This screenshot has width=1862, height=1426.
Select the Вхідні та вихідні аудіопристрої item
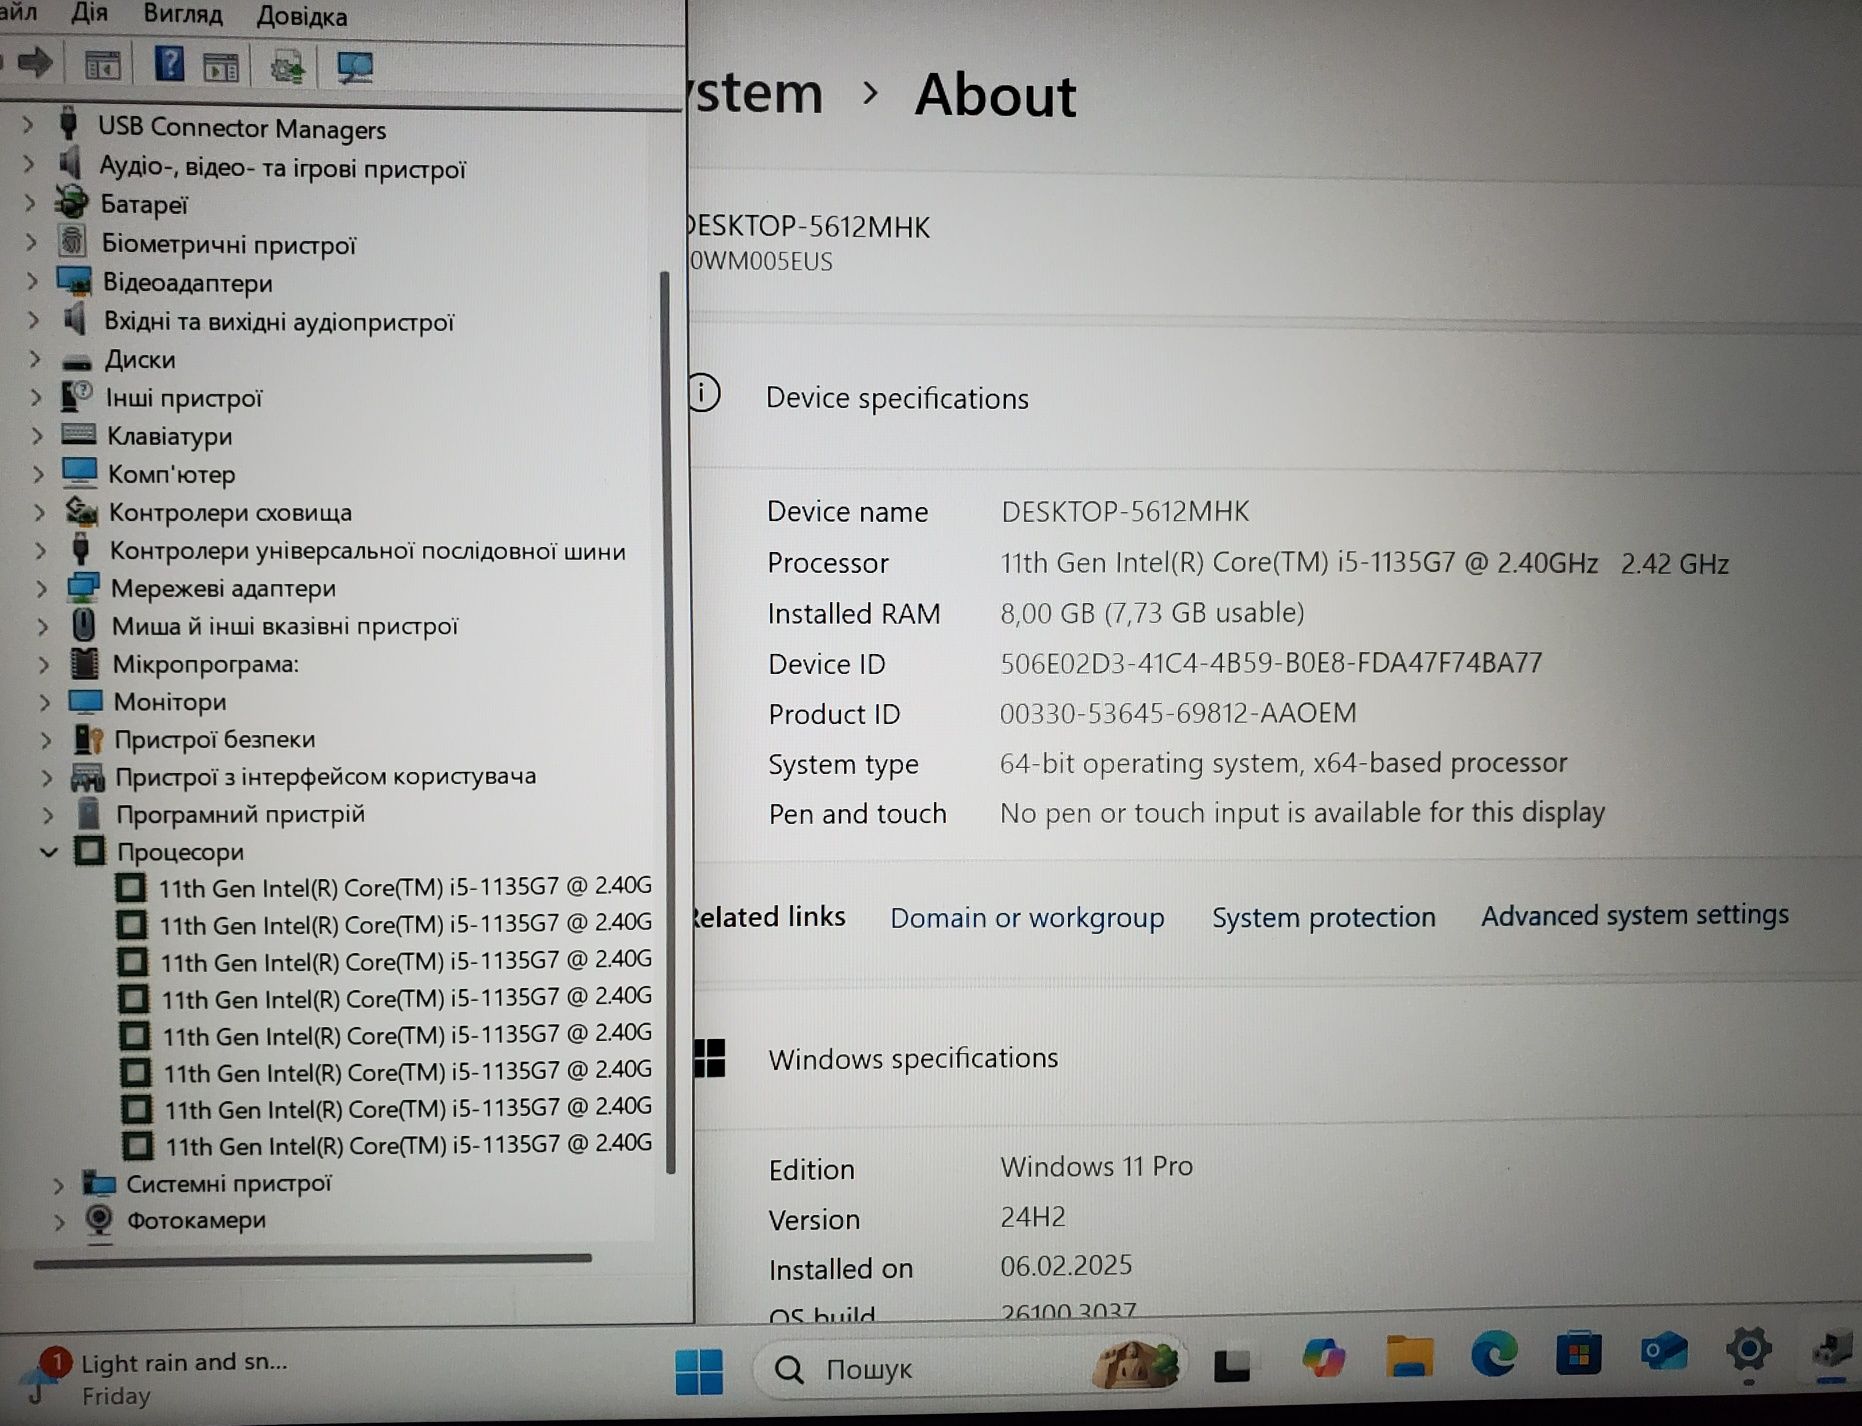tap(279, 322)
